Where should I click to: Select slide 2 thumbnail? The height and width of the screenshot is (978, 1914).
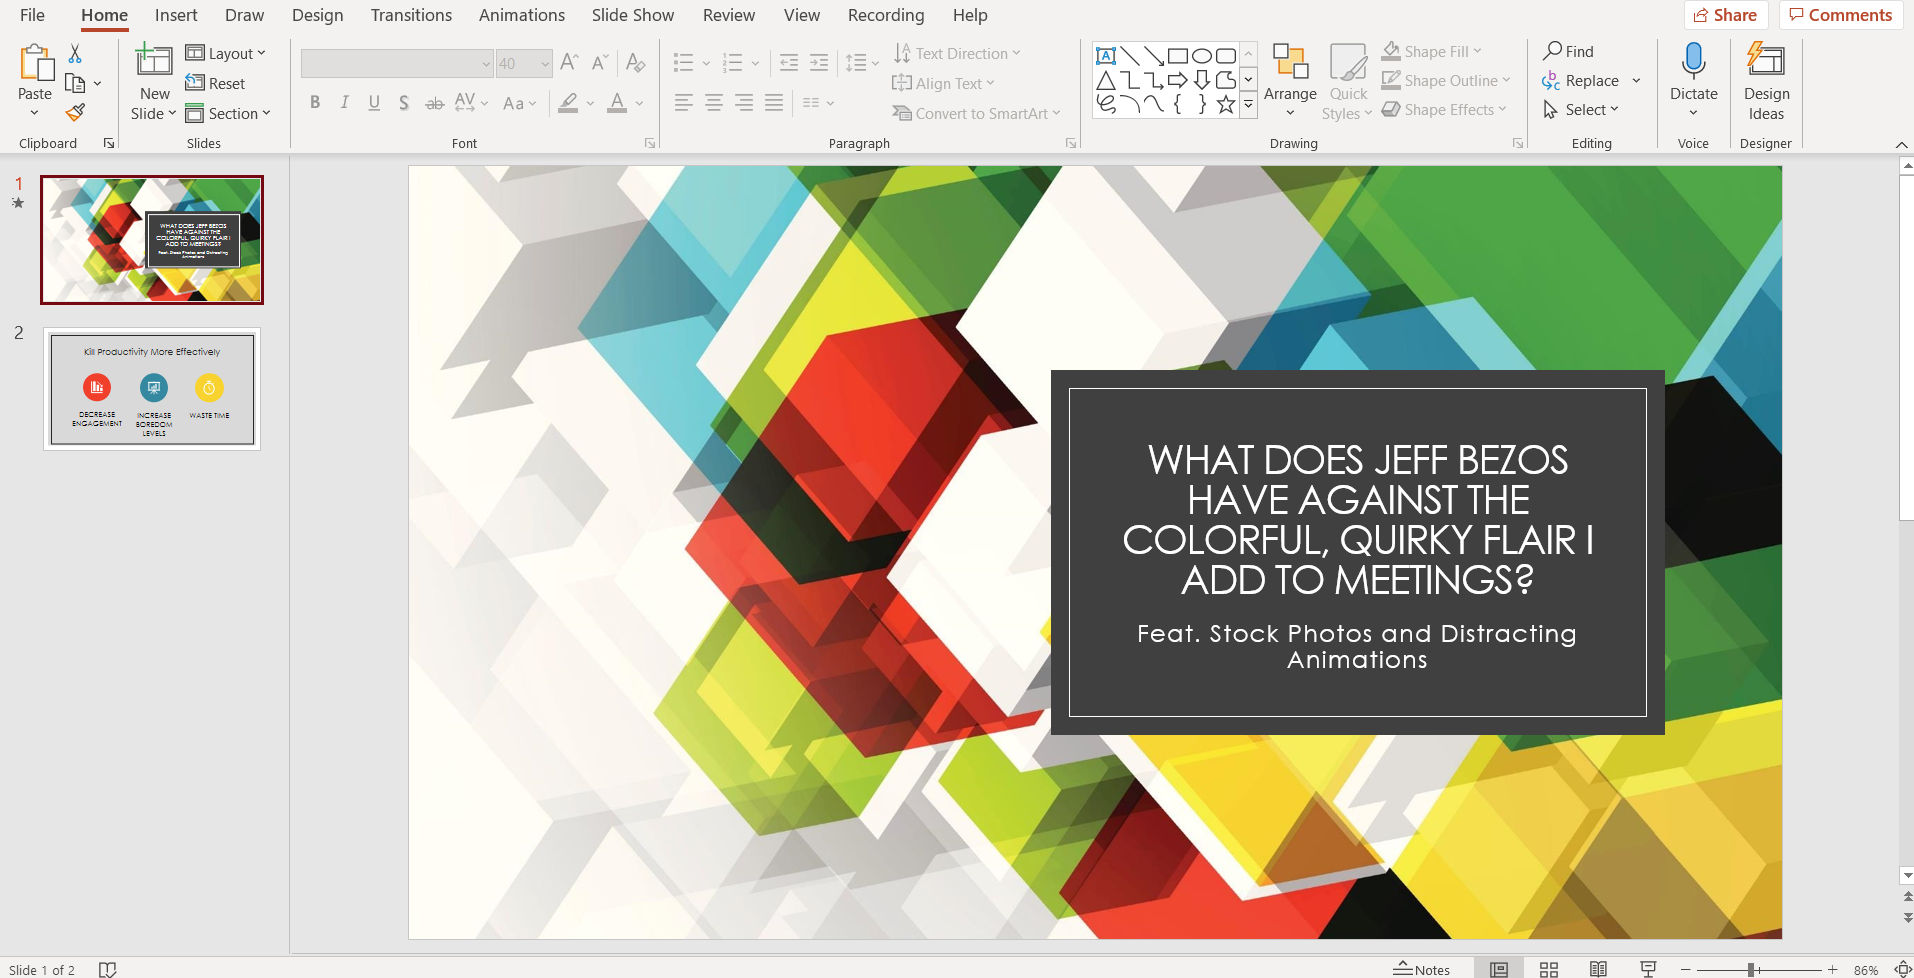152,389
